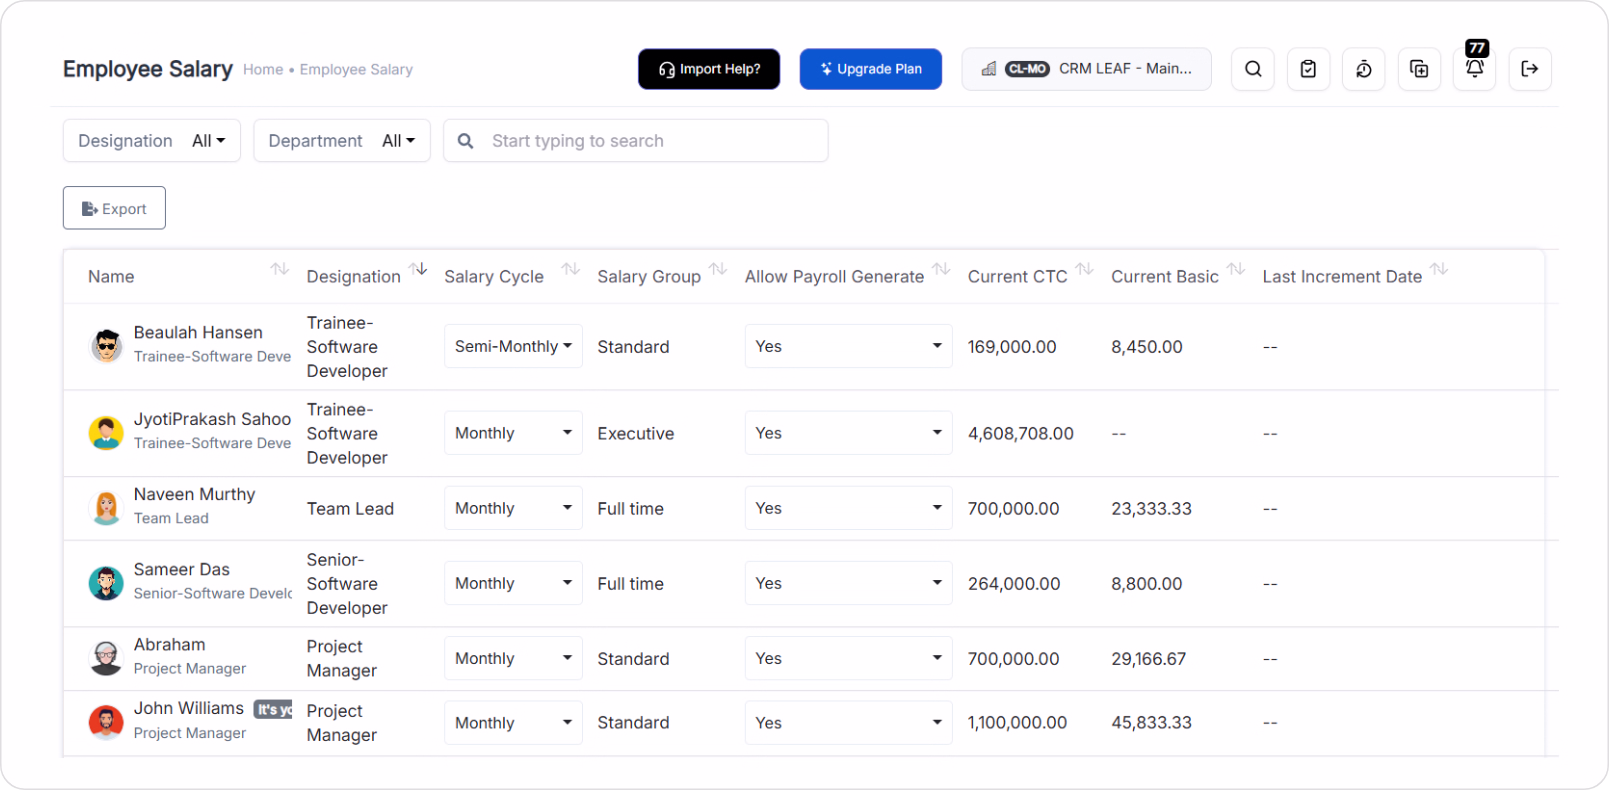The image size is (1609, 790).
Task: Open Naveen Murthy's employee name
Action: point(194,494)
